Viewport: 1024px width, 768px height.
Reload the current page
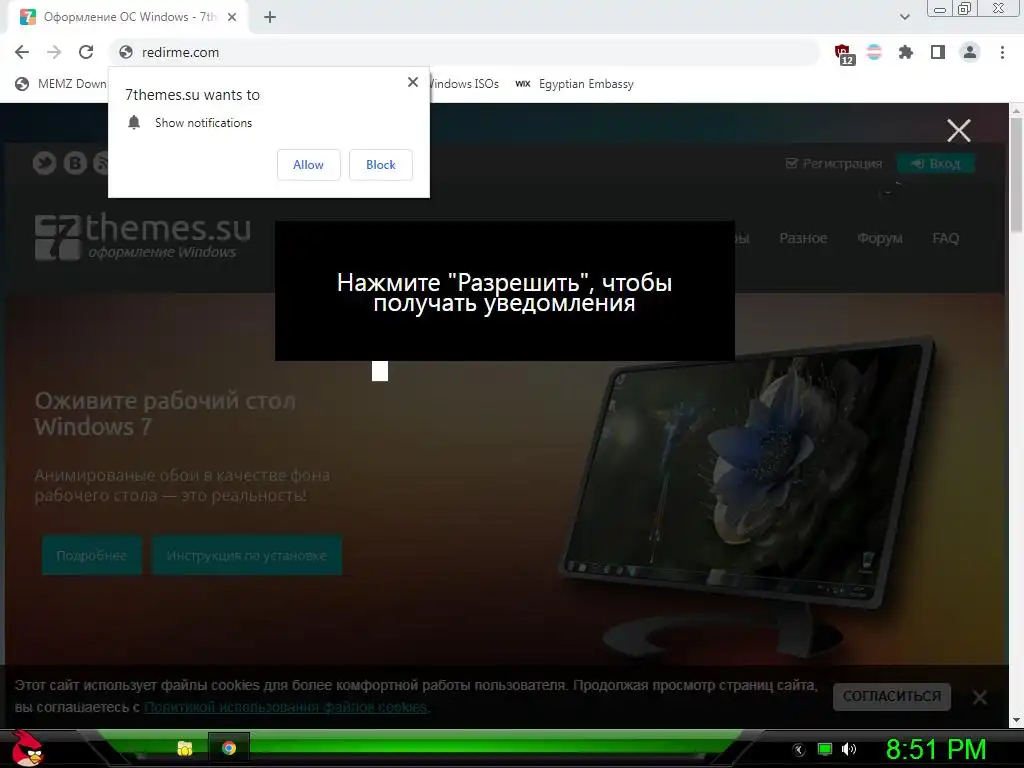[86, 52]
